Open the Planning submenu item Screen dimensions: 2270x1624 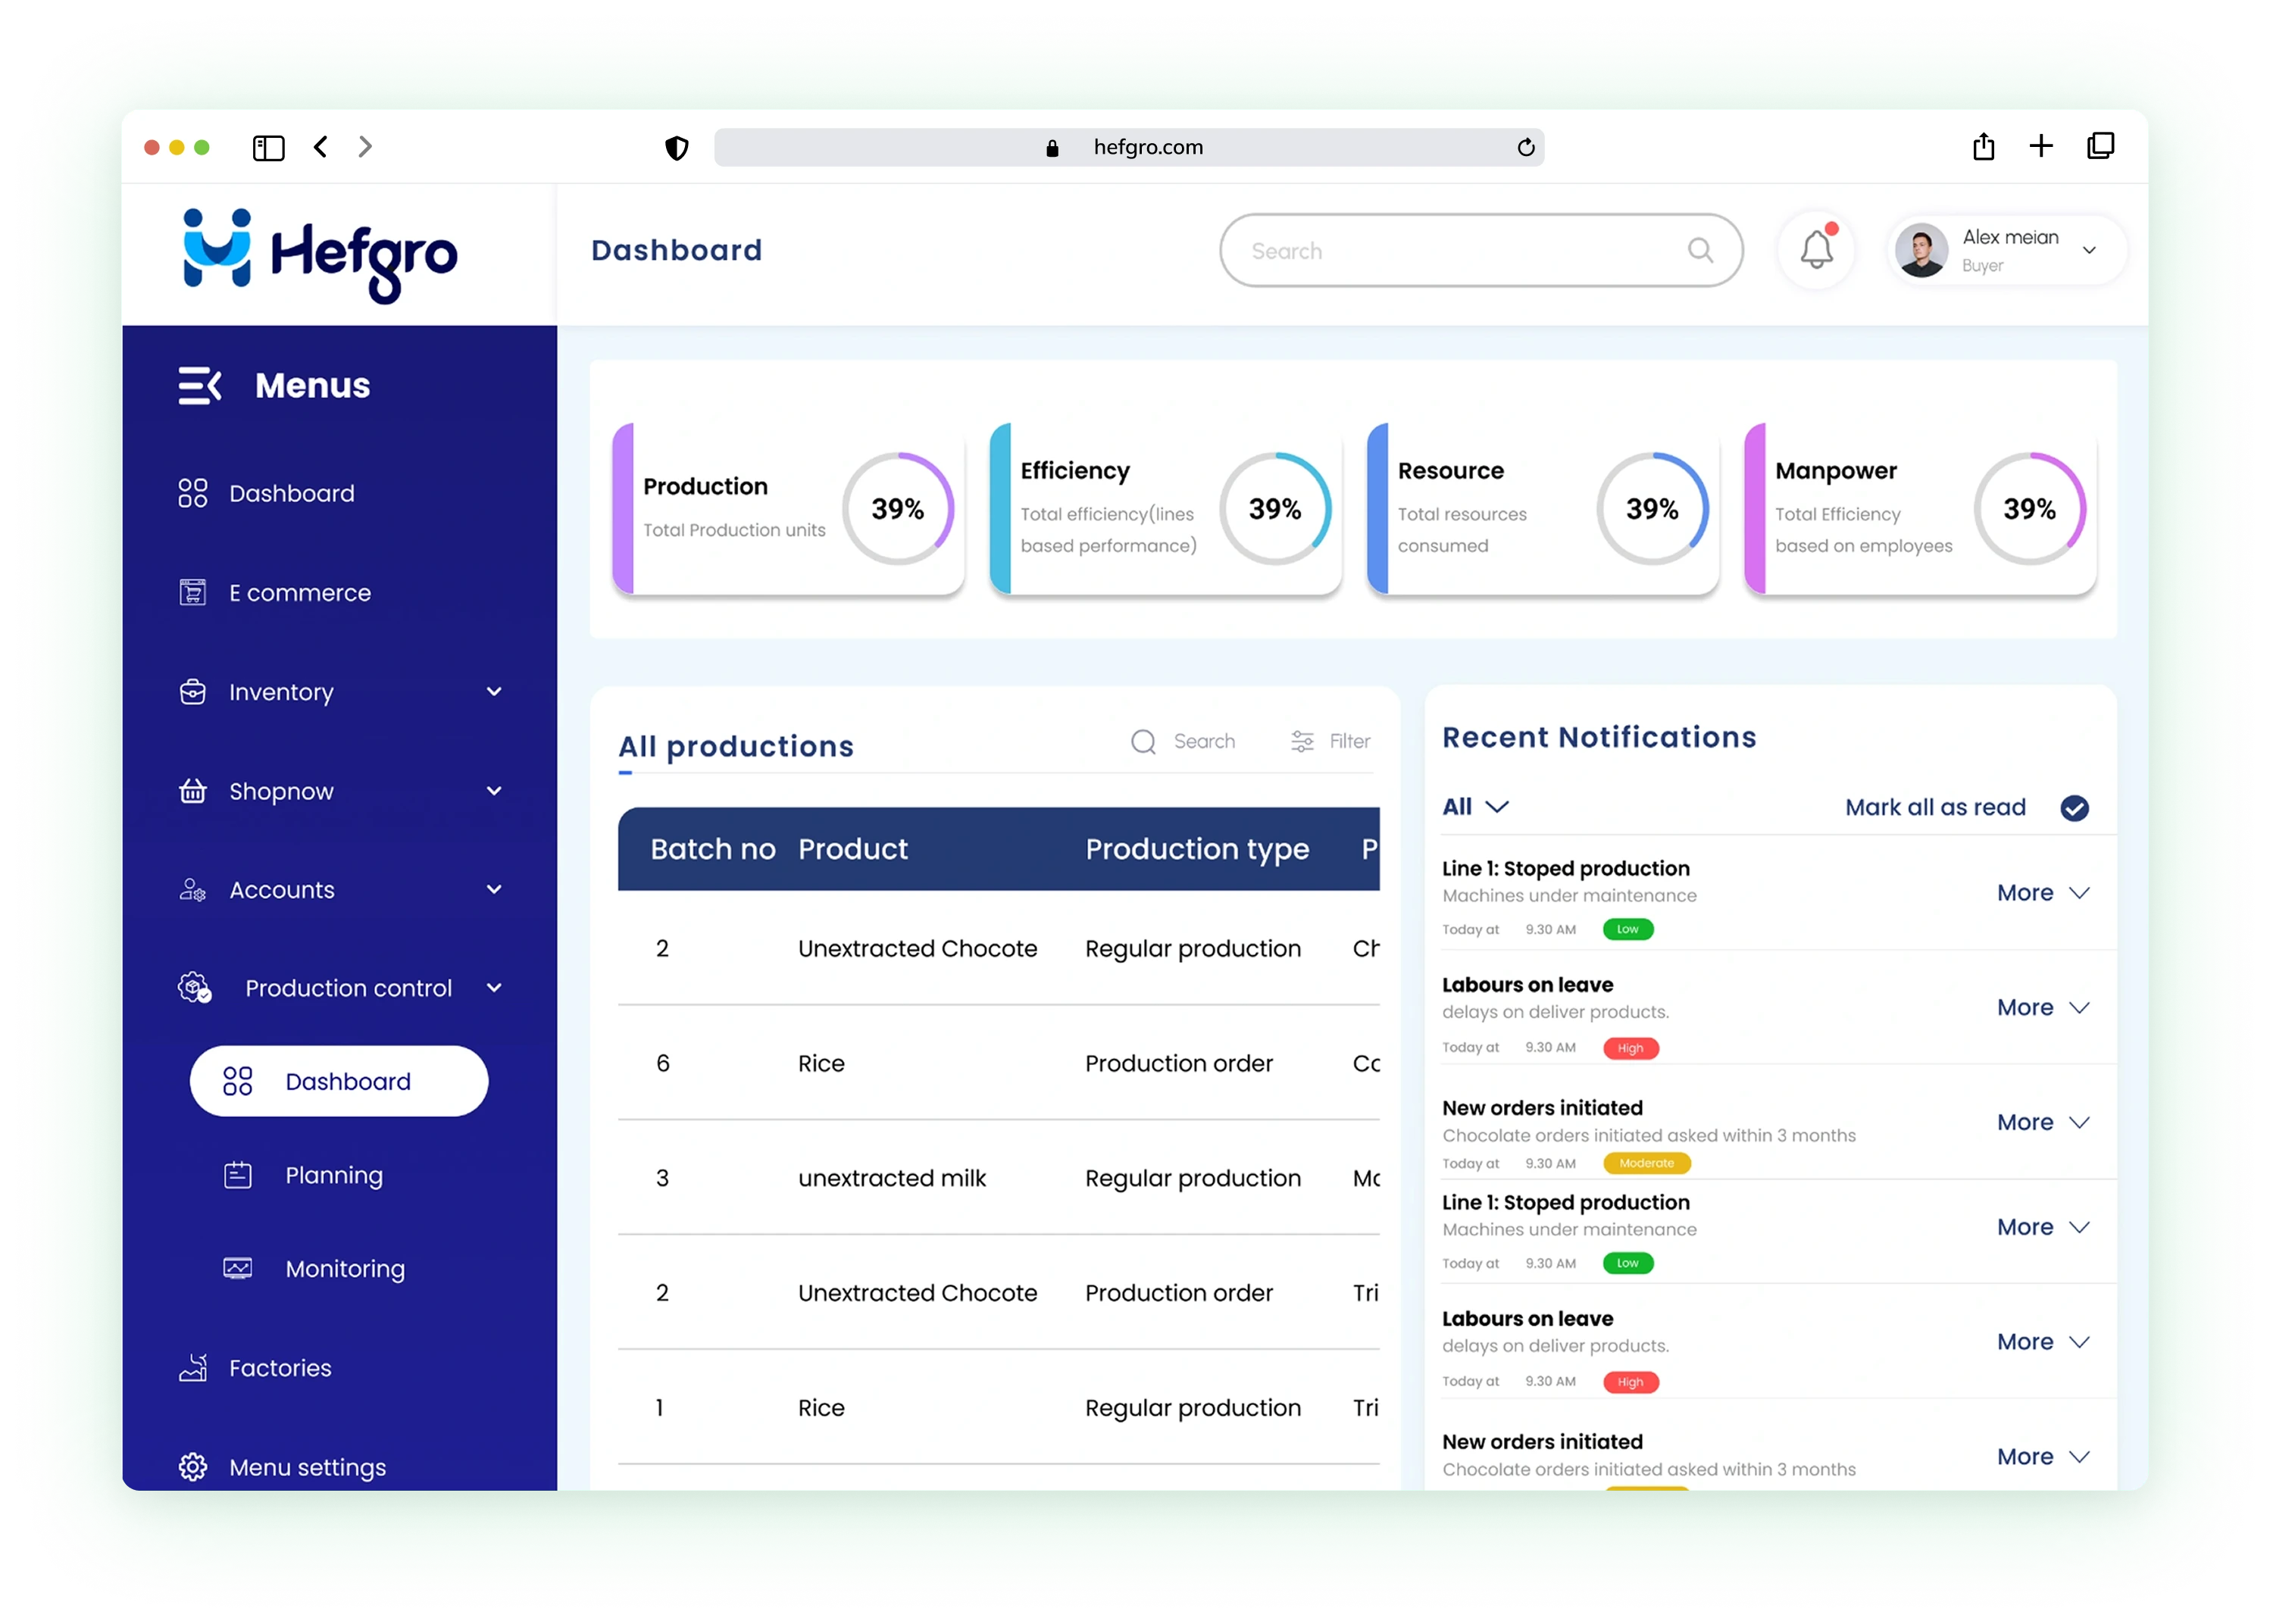pyautogui.click(x=333, y=1175)
